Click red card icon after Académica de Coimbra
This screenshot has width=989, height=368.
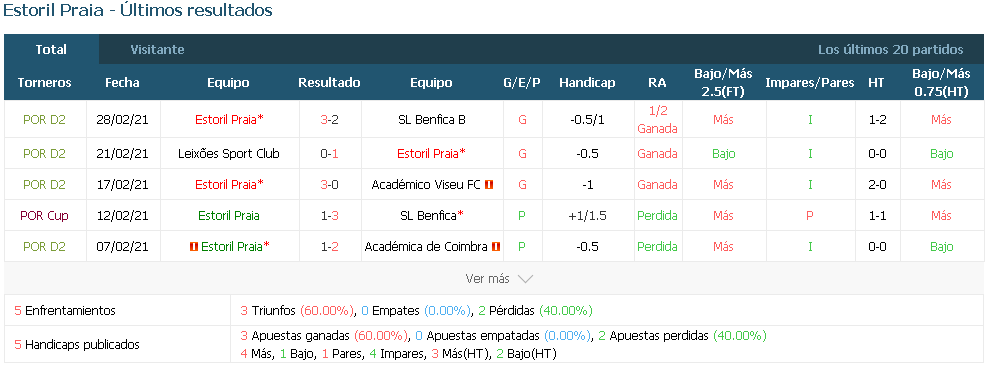[x=496, y=247]
